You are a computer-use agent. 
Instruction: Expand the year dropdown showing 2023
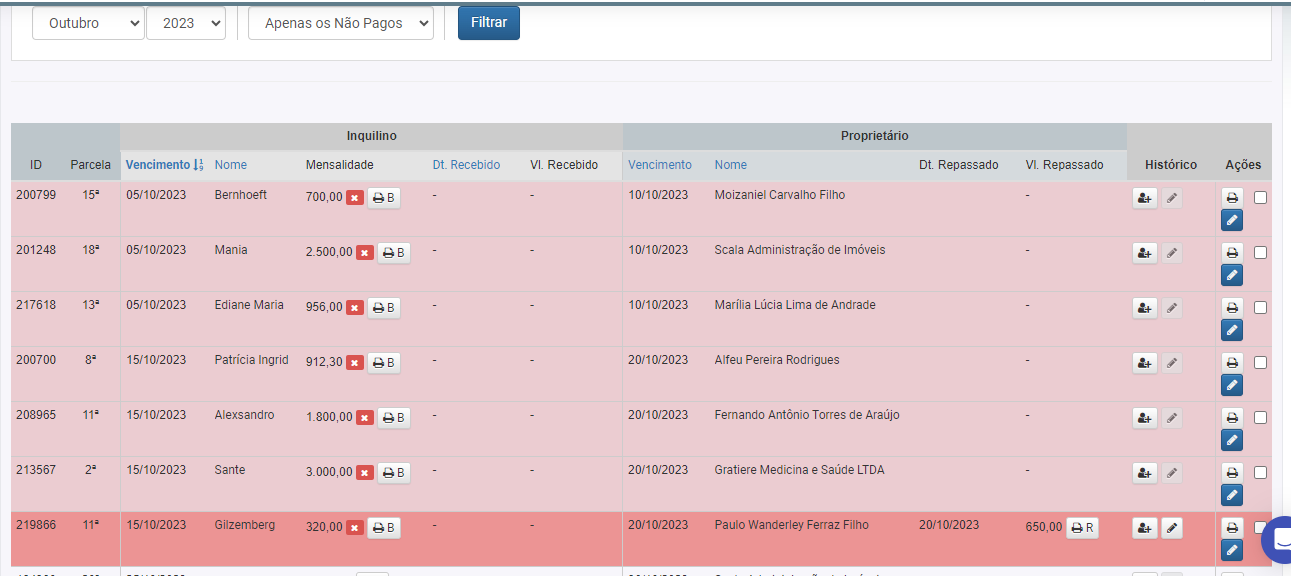pyautogui.click(x=186, y=23)
